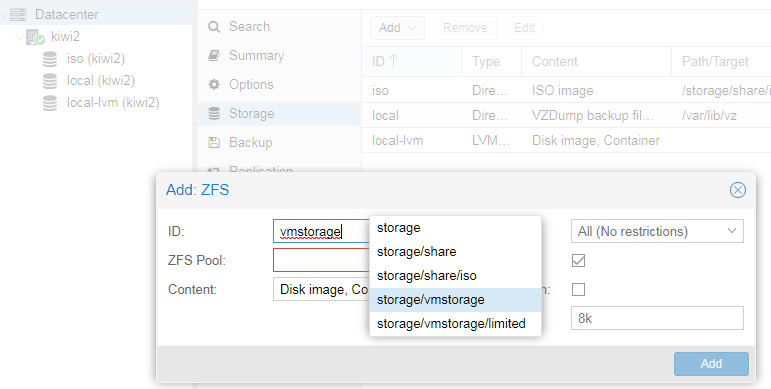Image resolution: width=771 pixels, height=389 pixels.
Task: Click the Content column header
Action: (x=596, y=61)
